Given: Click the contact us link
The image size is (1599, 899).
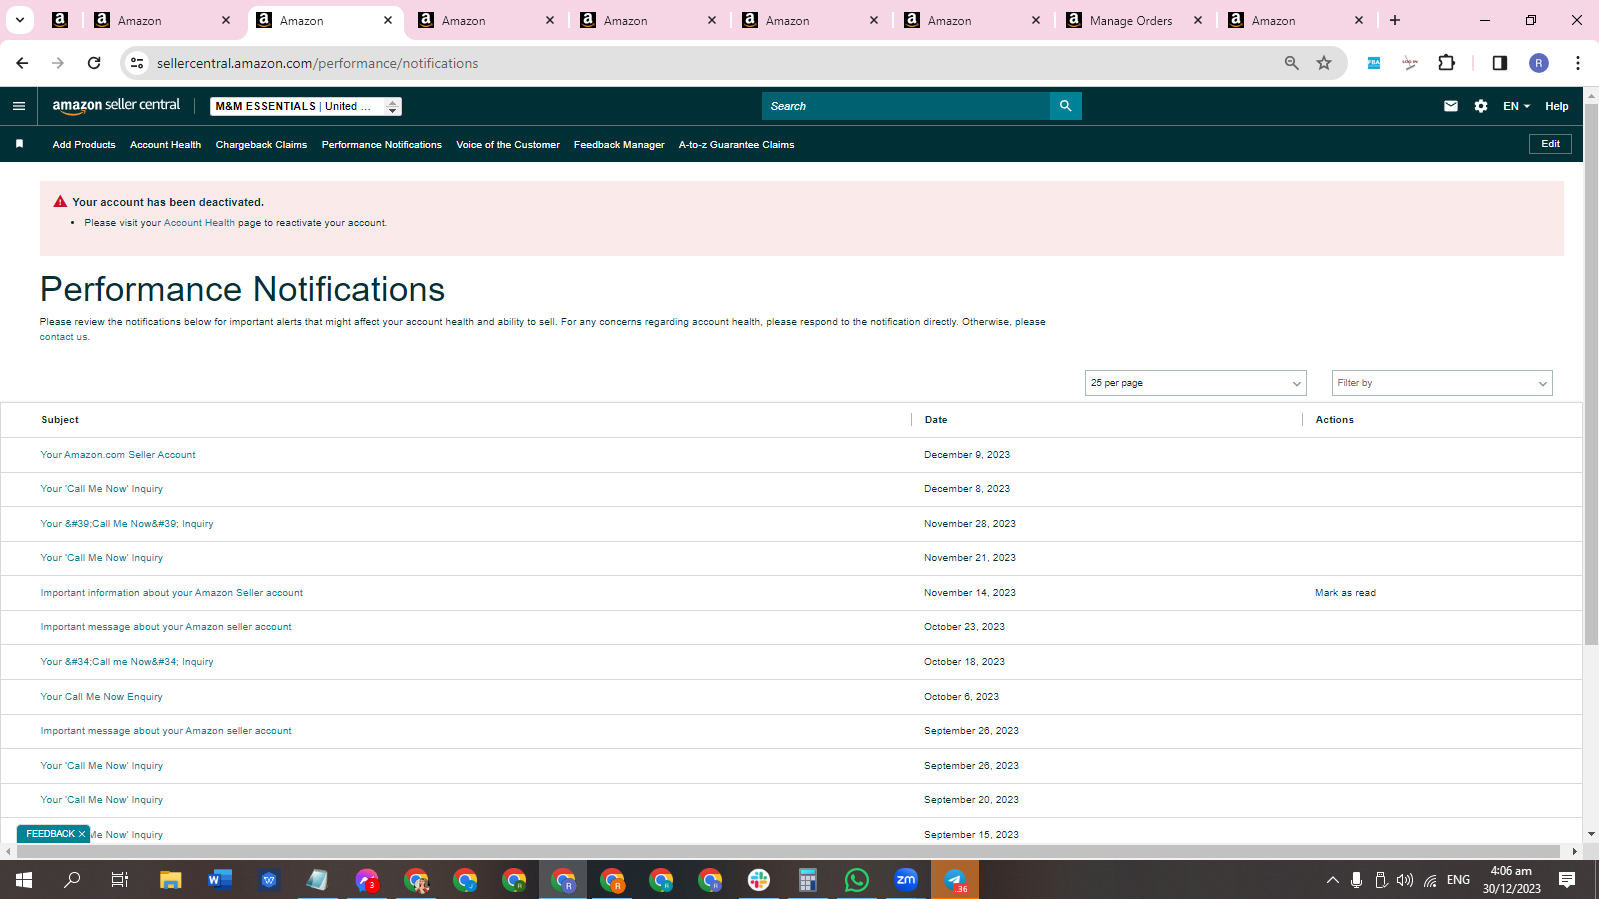Looking at the screenshot, I should (x=63, y=337).
